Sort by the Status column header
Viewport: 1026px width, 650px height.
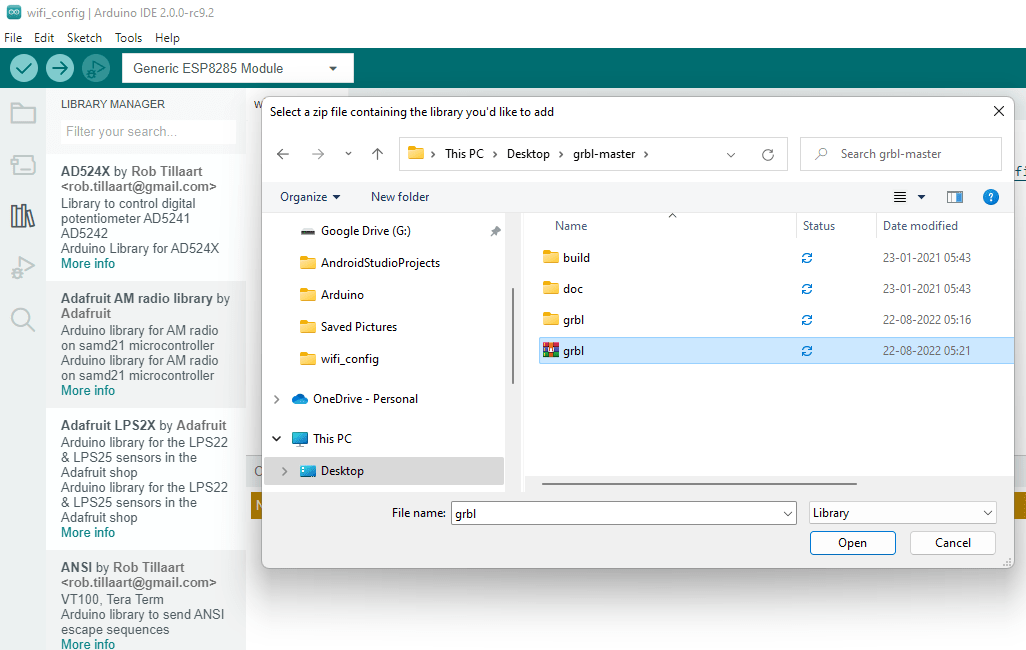click(x=819, y=226)
